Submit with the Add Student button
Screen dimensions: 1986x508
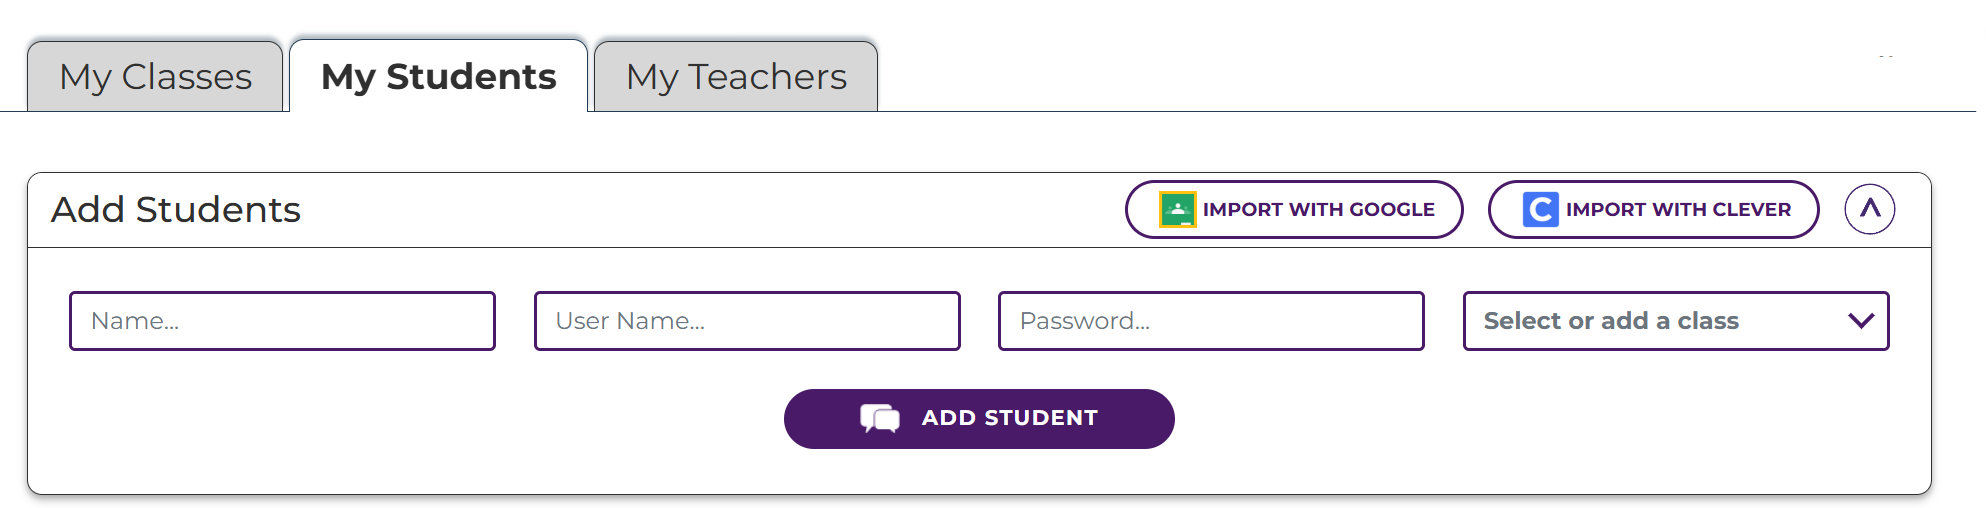[978, 419]
